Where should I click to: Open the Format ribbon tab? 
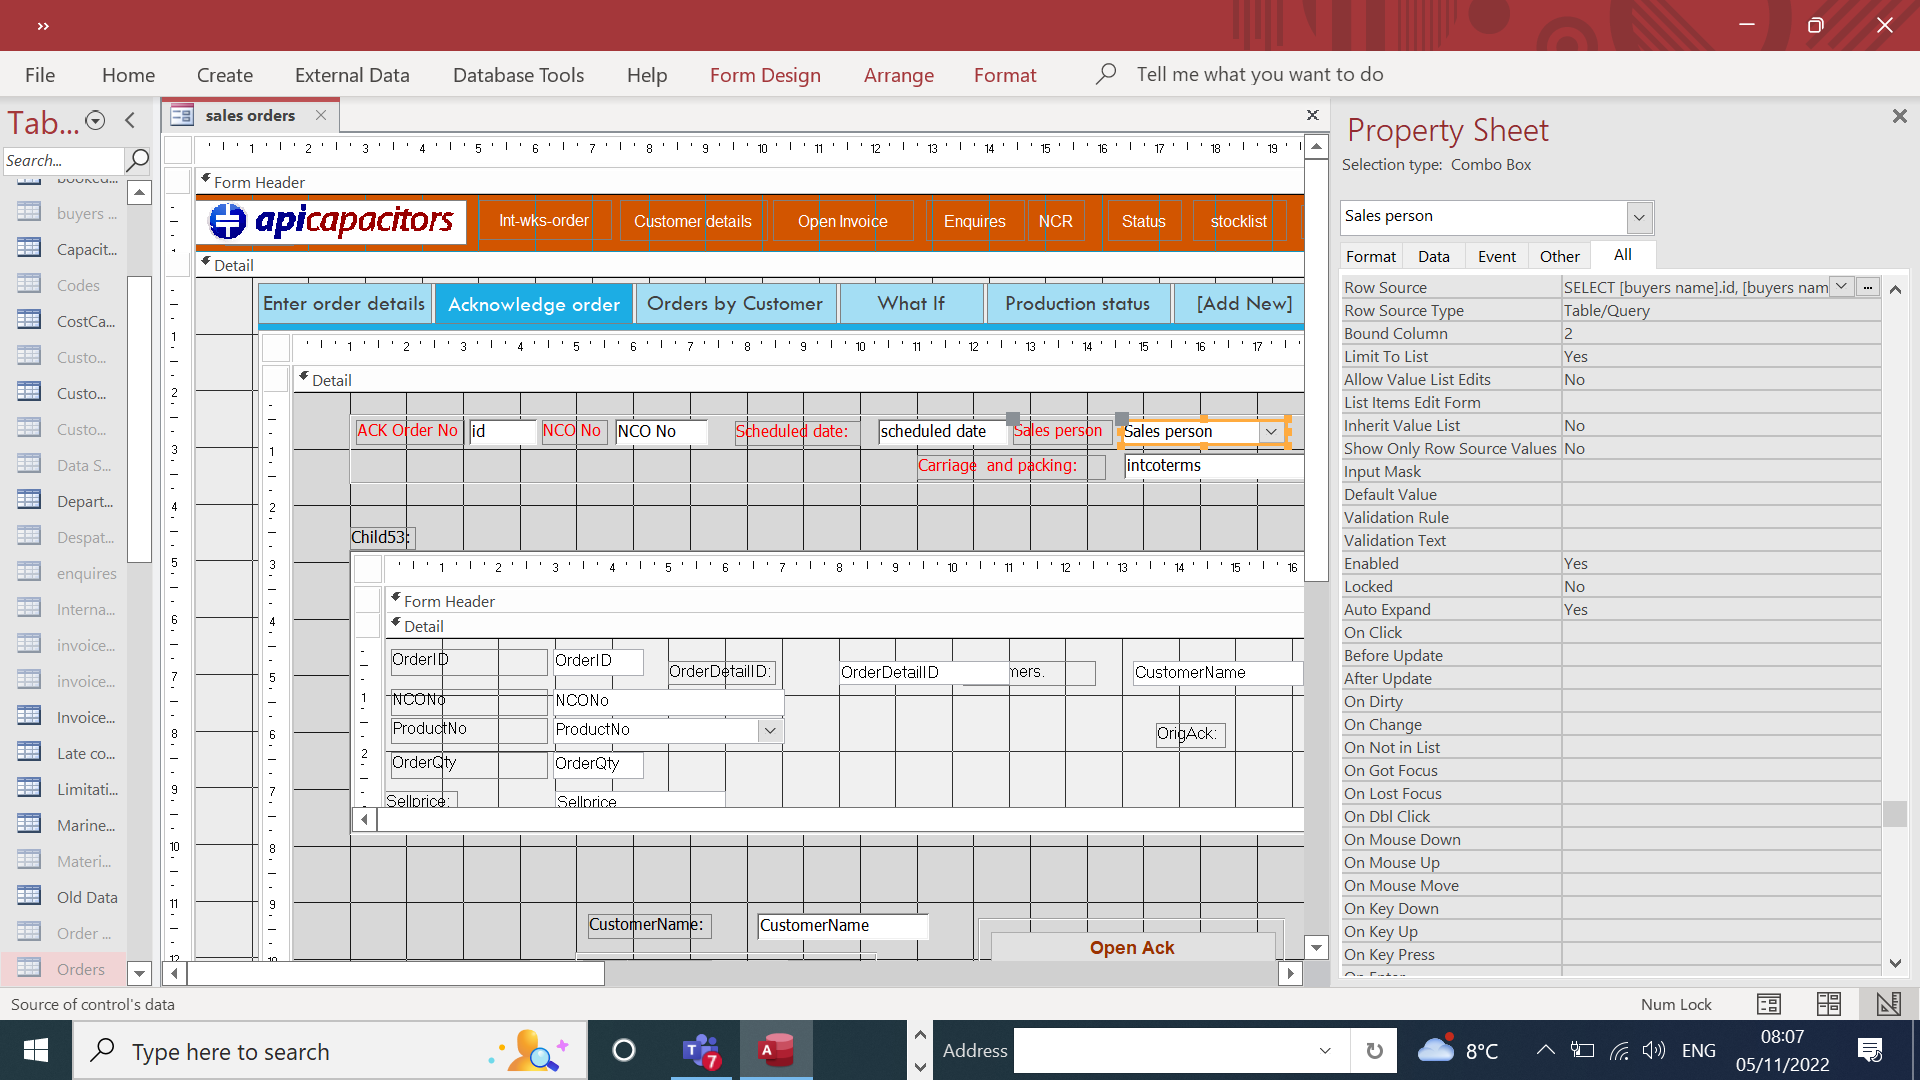[x=1005, y=75]
